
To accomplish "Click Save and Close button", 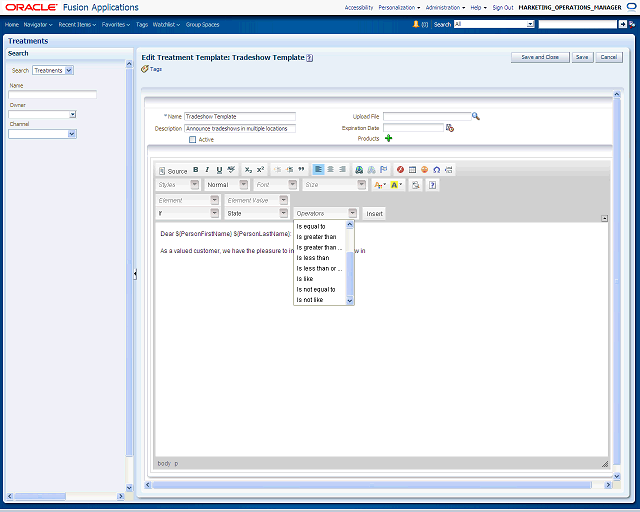I will [540, 57].
